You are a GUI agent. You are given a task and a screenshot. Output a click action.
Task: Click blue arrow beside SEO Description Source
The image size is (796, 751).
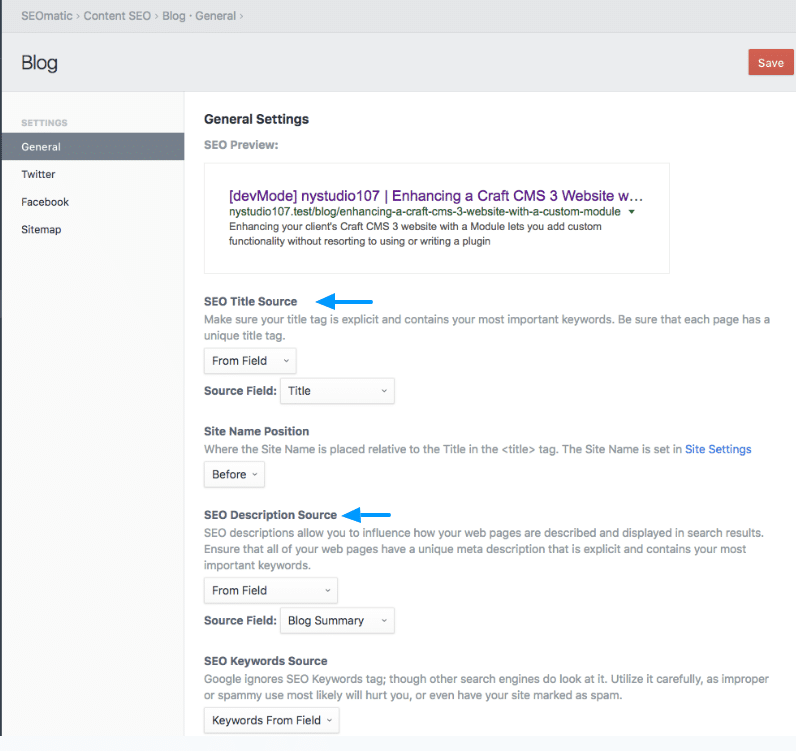tap(366, 515)
